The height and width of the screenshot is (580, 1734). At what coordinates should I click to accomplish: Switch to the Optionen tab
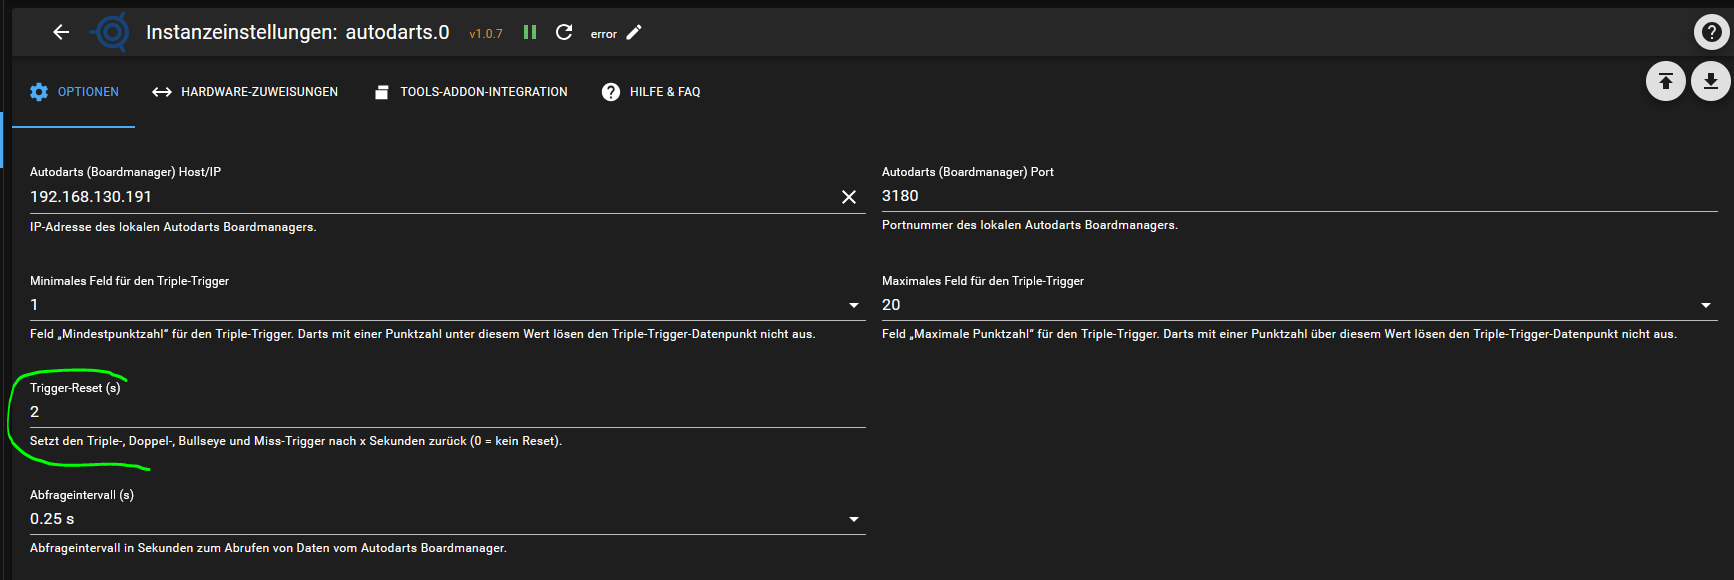[74, 92]
